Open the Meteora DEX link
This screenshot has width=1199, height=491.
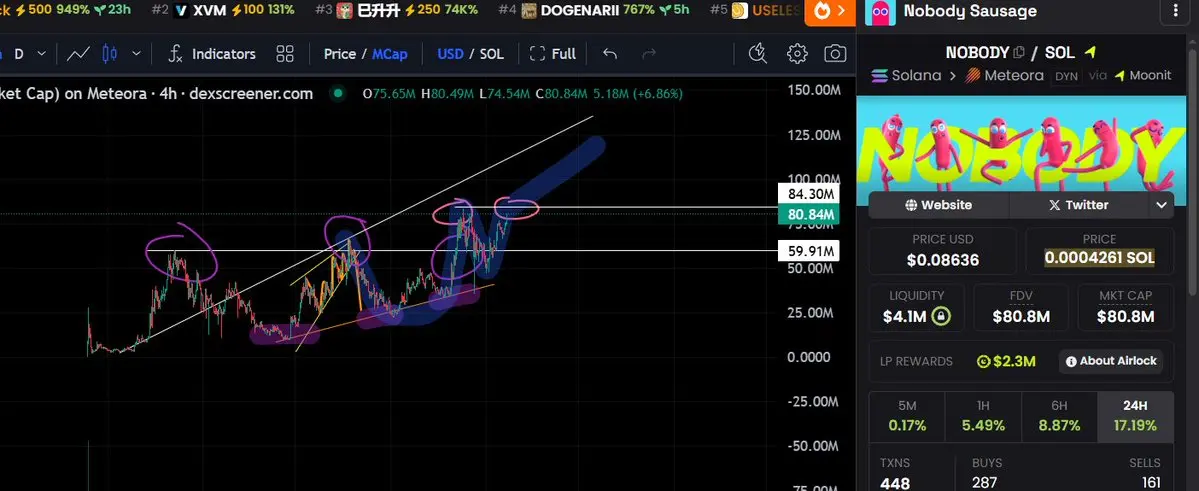pyautogui.click(x=1005, y=75)
